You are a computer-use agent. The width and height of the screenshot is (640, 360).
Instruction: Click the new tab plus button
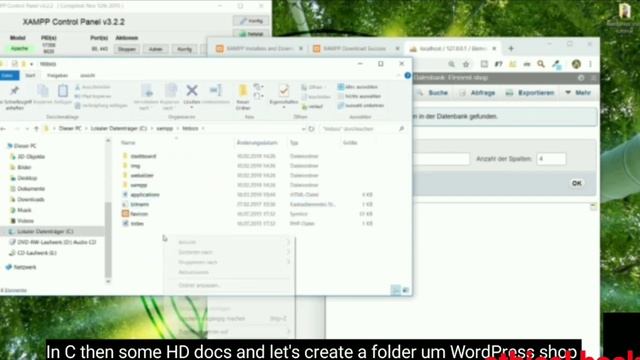[x=511, y=49]
